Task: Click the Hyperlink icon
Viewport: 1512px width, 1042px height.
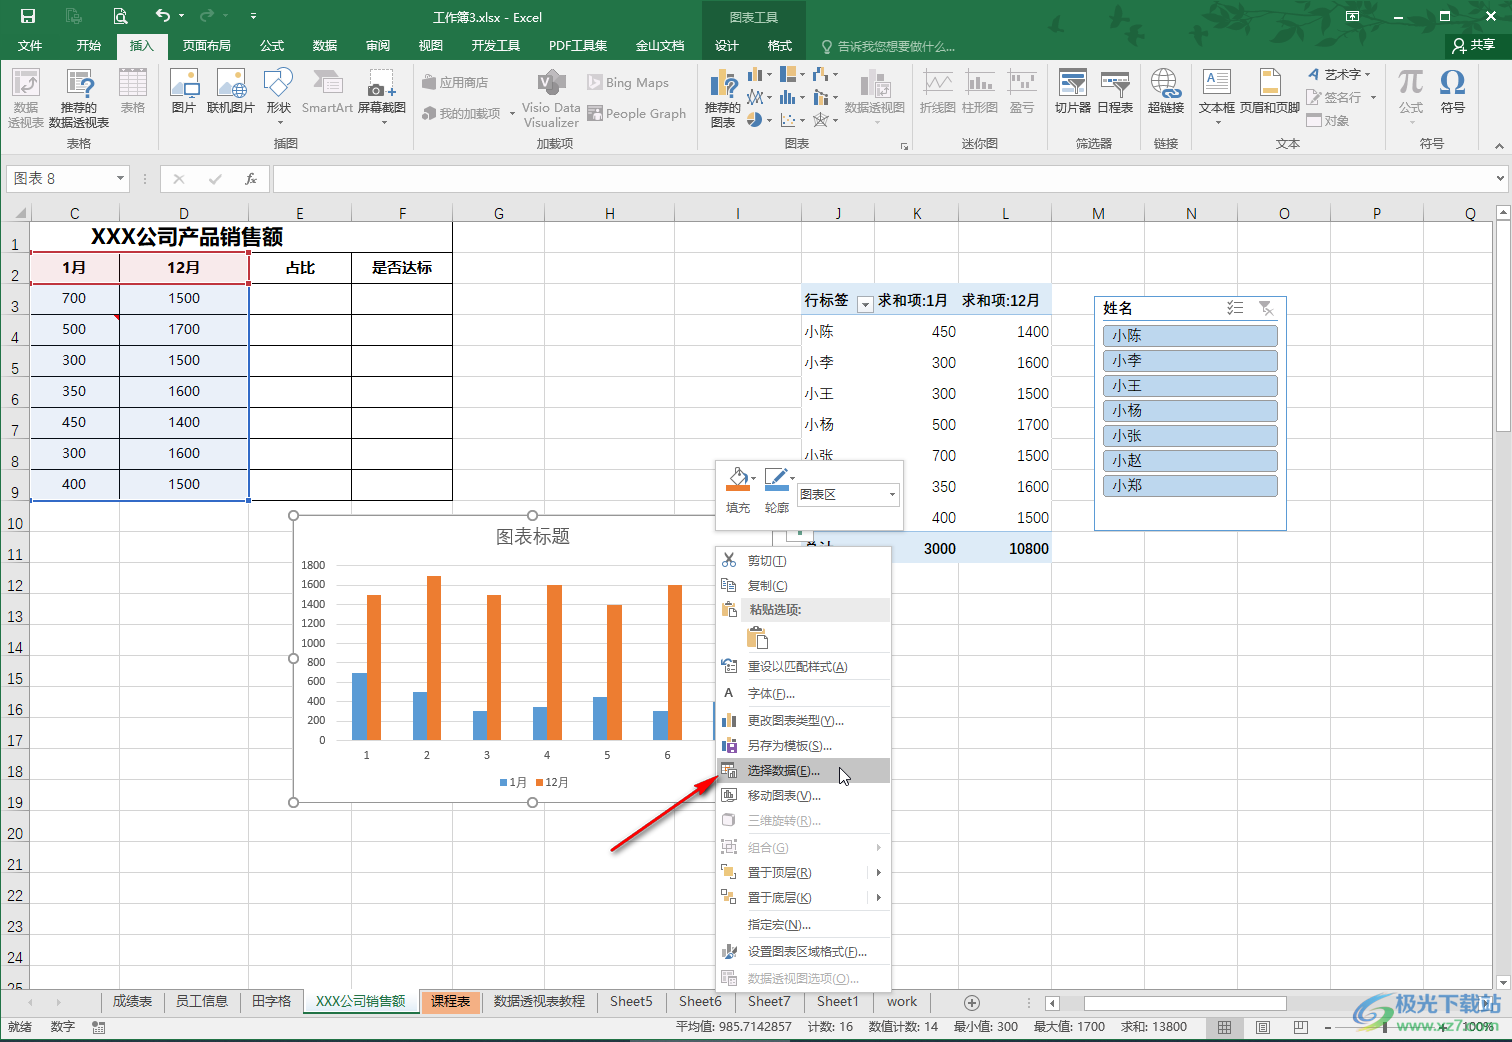Action: [x=1165, y=92]
